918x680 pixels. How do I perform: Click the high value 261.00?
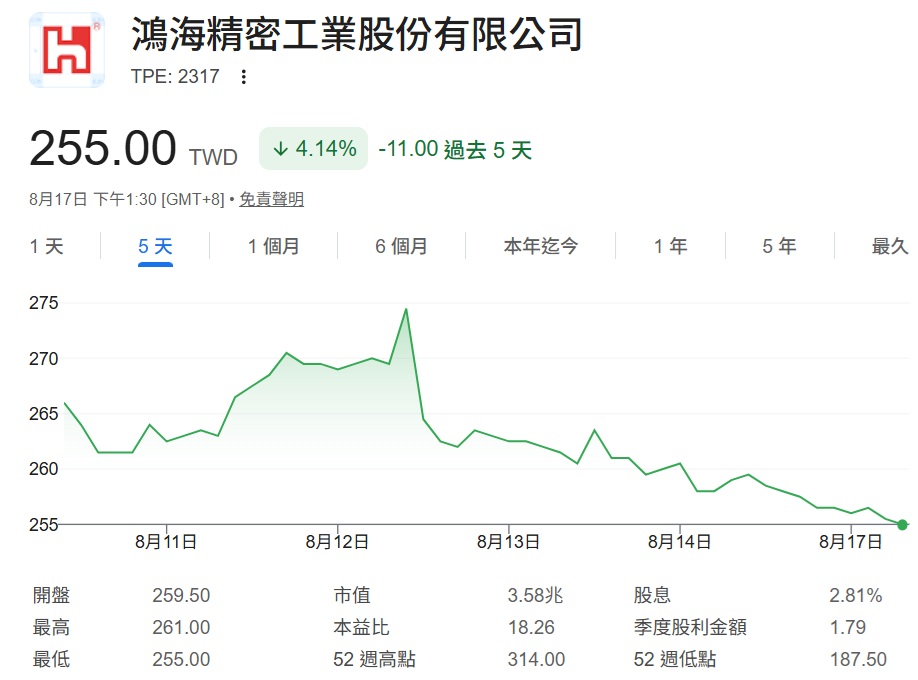(181, 627)
